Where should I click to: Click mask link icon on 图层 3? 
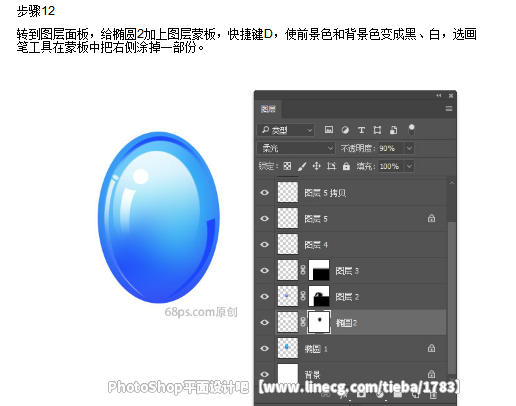point(303,270)
